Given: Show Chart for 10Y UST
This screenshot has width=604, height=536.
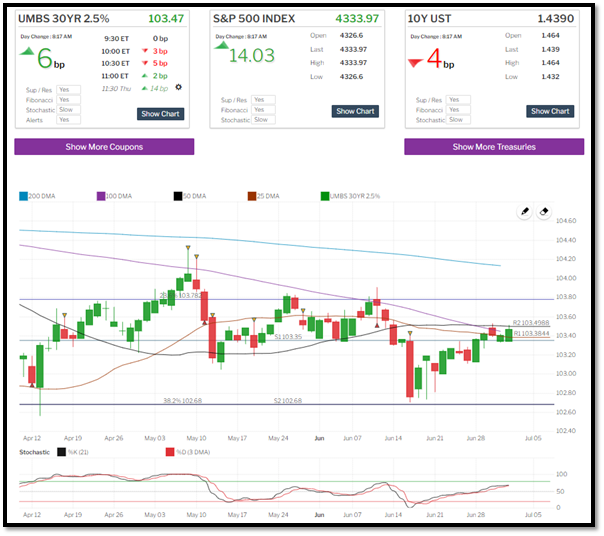Looking at the screenshot, I should click(550, 111).
